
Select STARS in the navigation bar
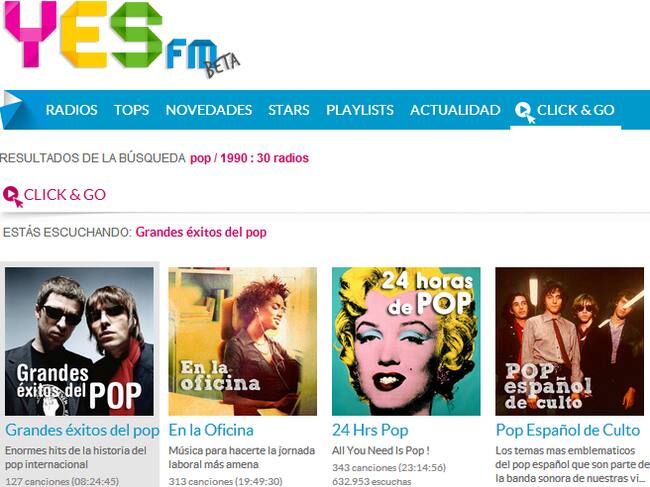[289, 110]
